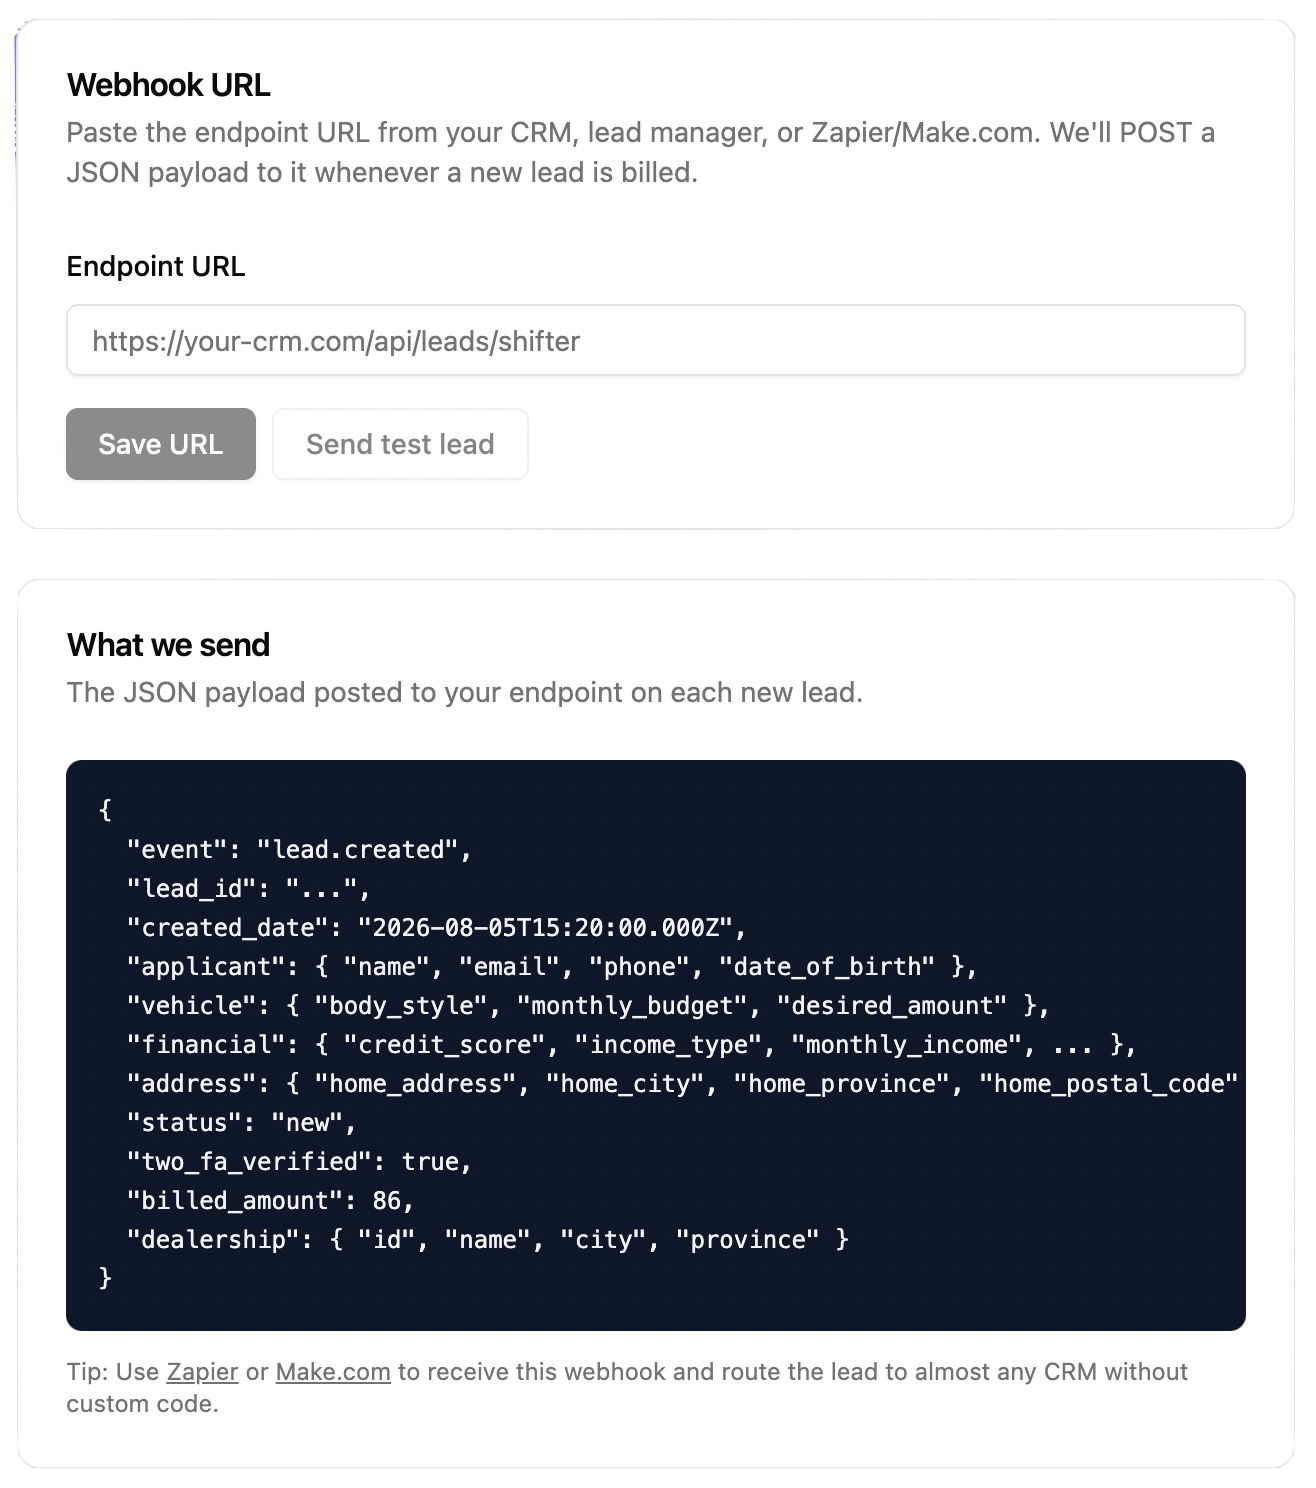Viewport: 1316px width, 1488px height.
Task: Click the What we send heading
Action: (168, 645)
